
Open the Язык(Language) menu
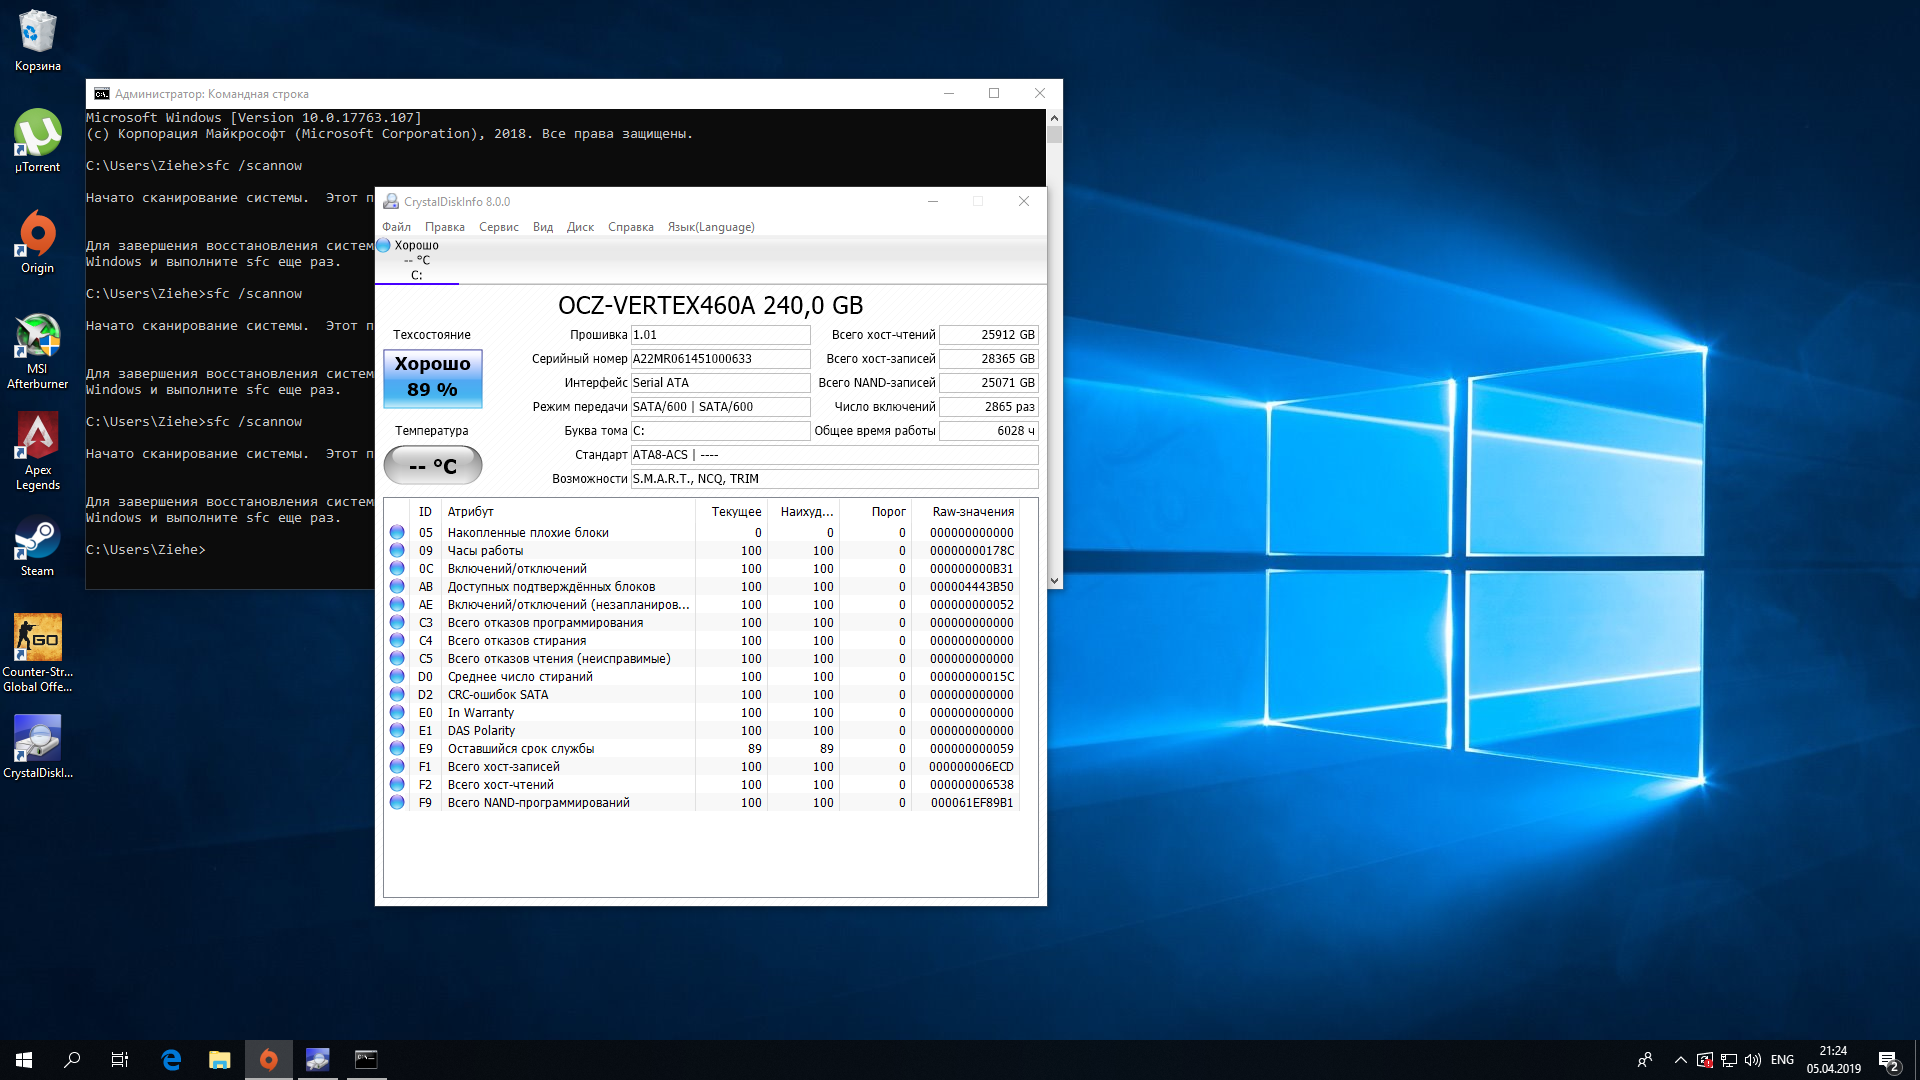click(710, 227)
